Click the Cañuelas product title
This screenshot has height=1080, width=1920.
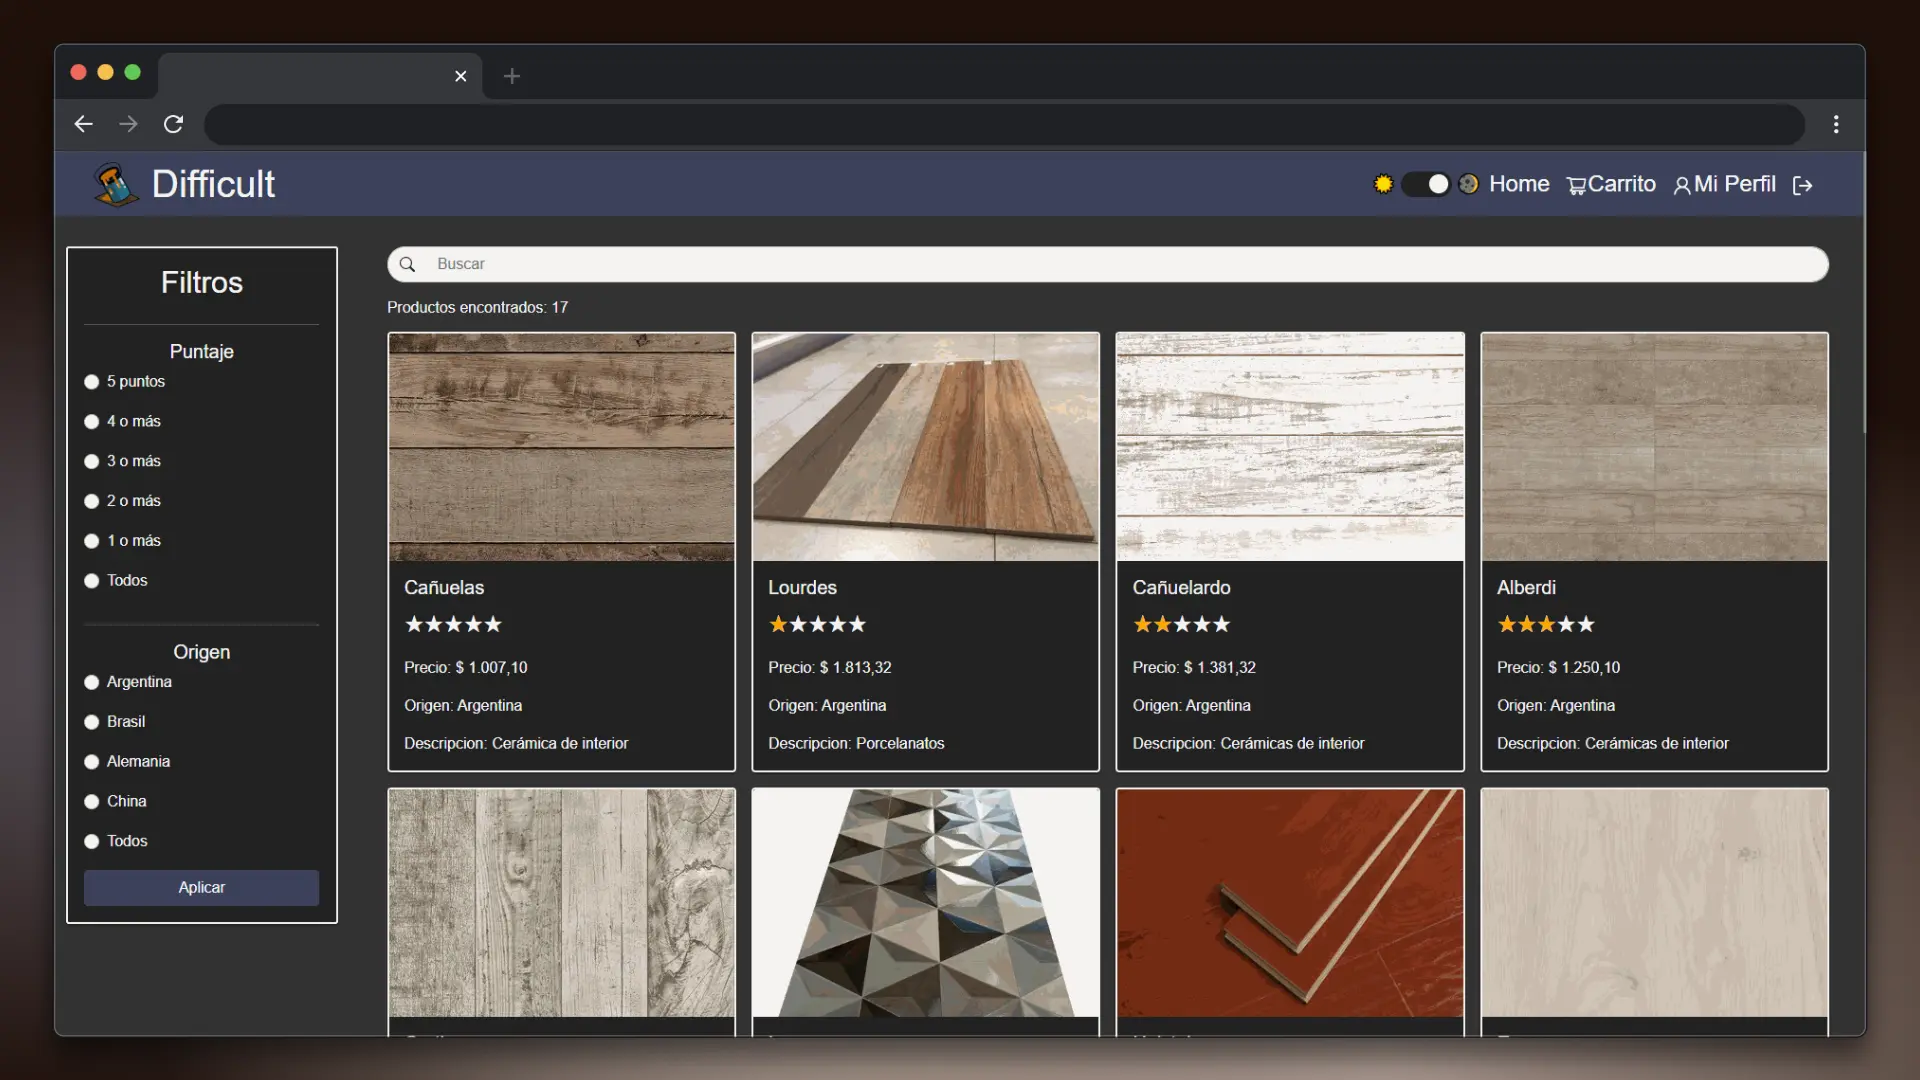click(x=444, y=588)
